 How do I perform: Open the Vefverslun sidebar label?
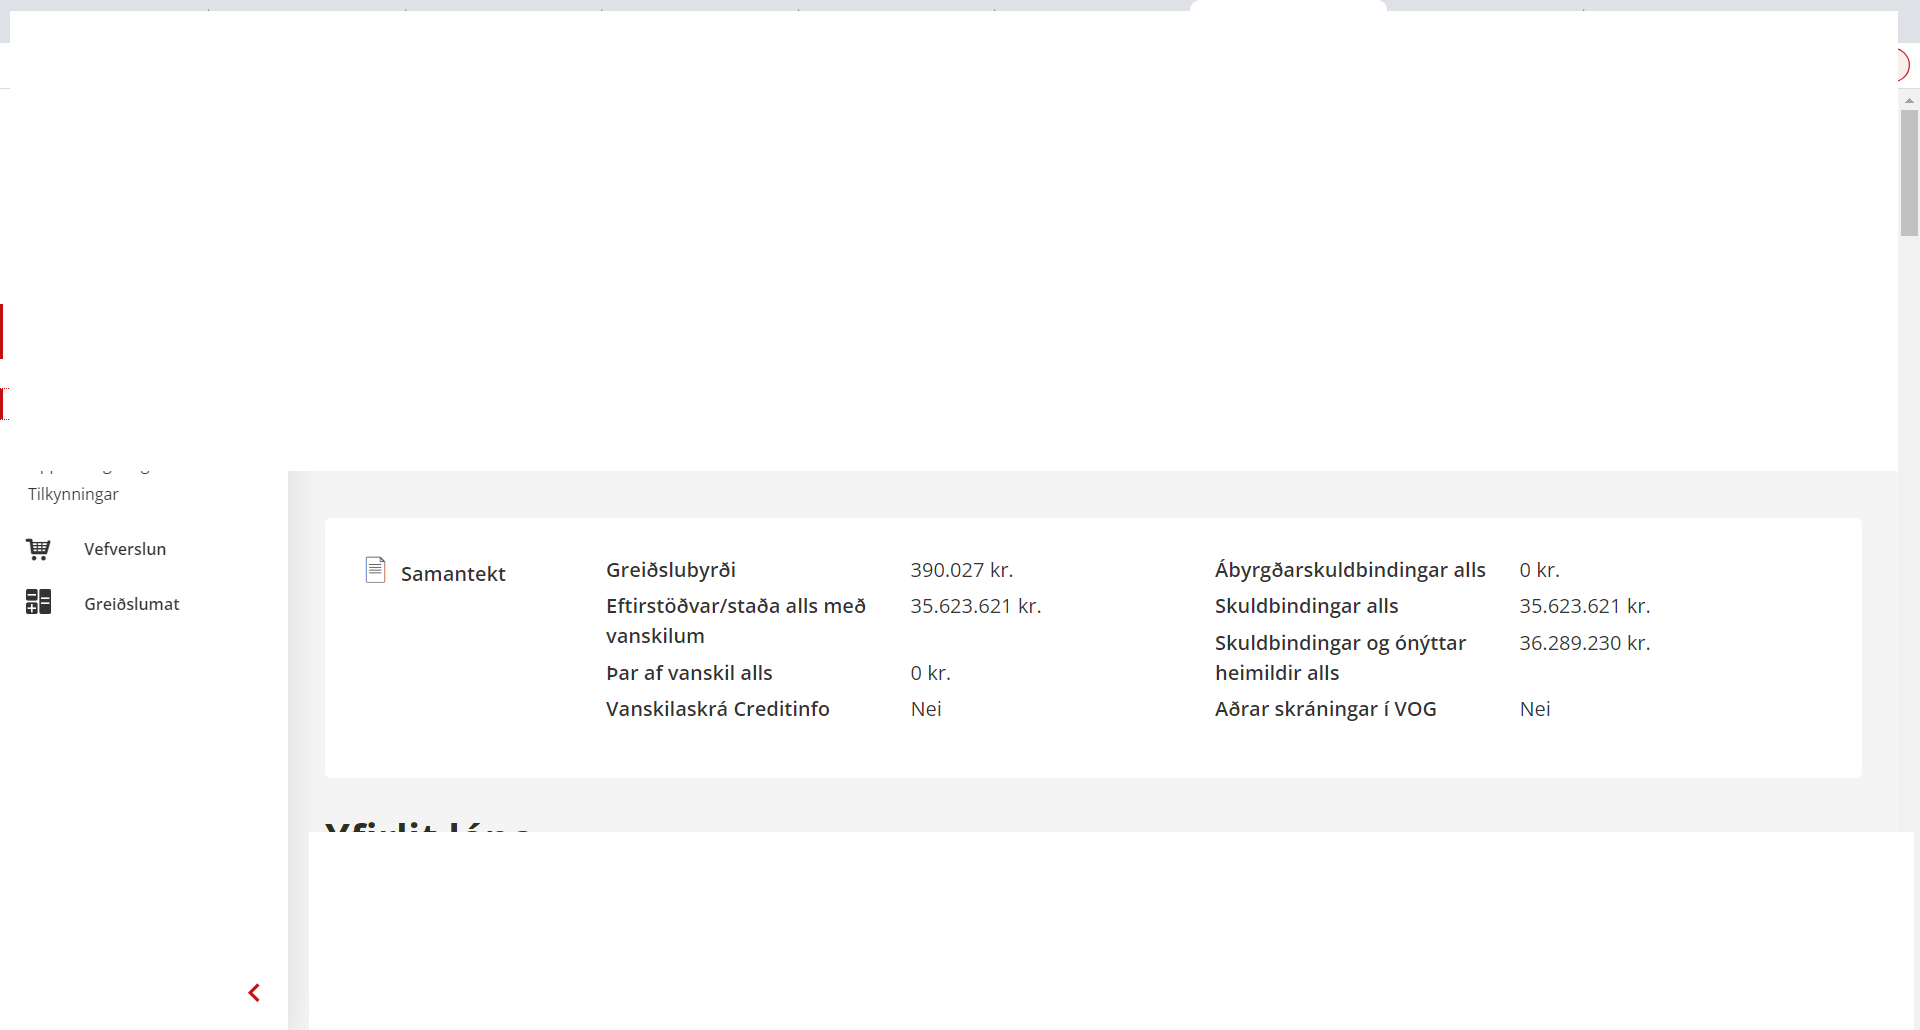[x=125, y=549]
